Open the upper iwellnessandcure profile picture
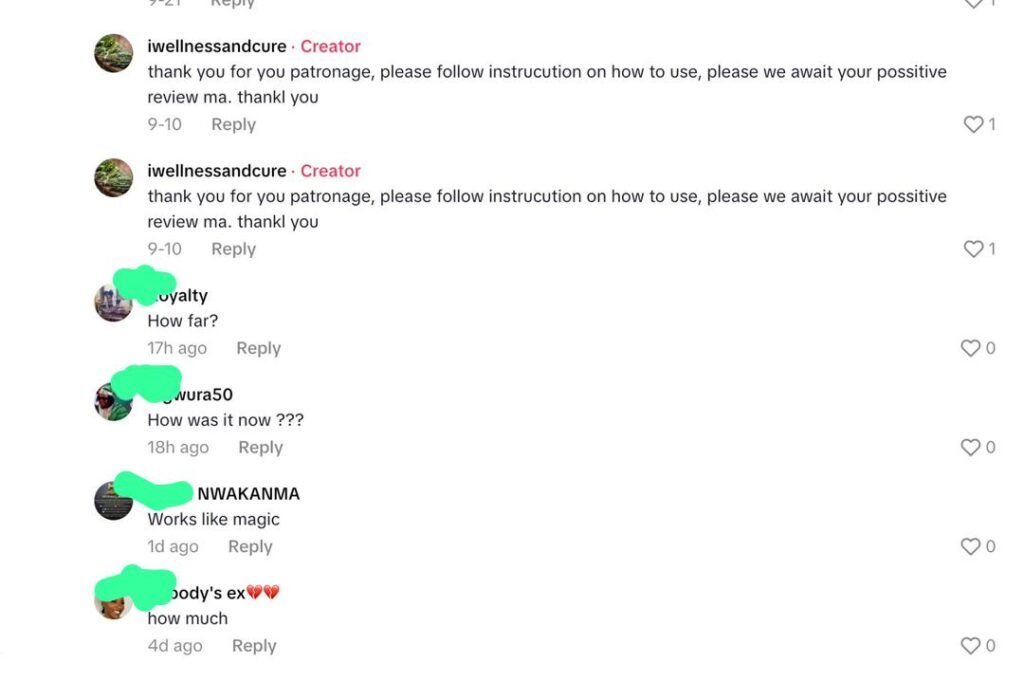Image resolution: width=1024 pixels, height=681 pixels. [x=113, y=53]
